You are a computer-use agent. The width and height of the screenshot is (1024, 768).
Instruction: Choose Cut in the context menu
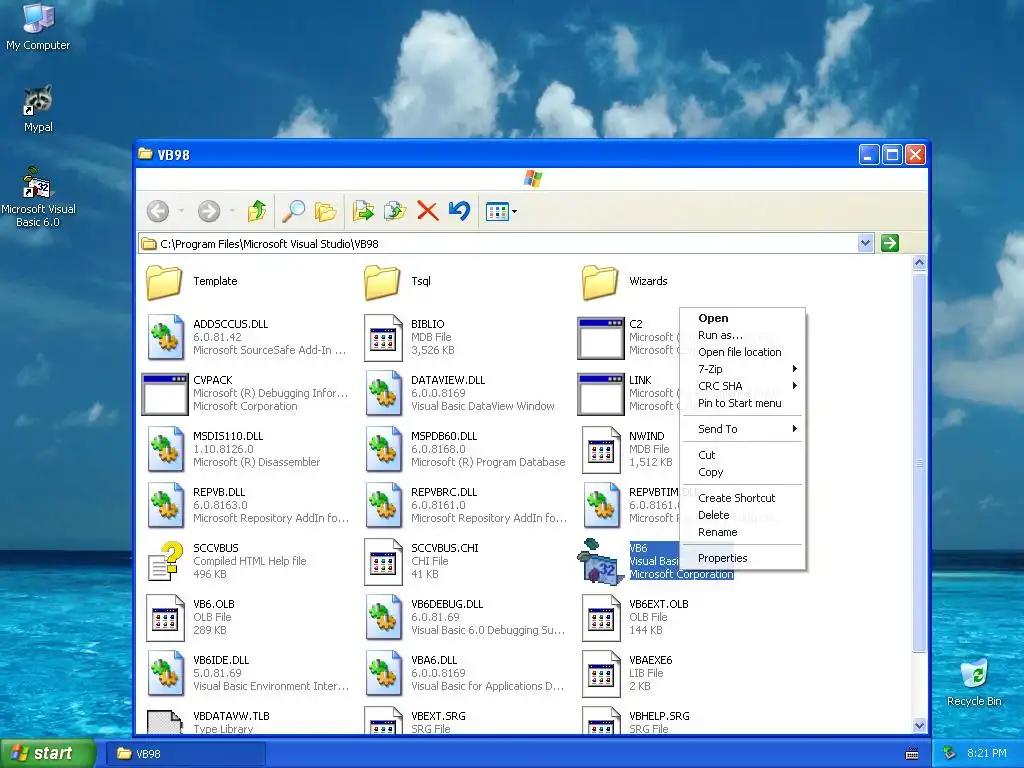[x=743, y=455]
